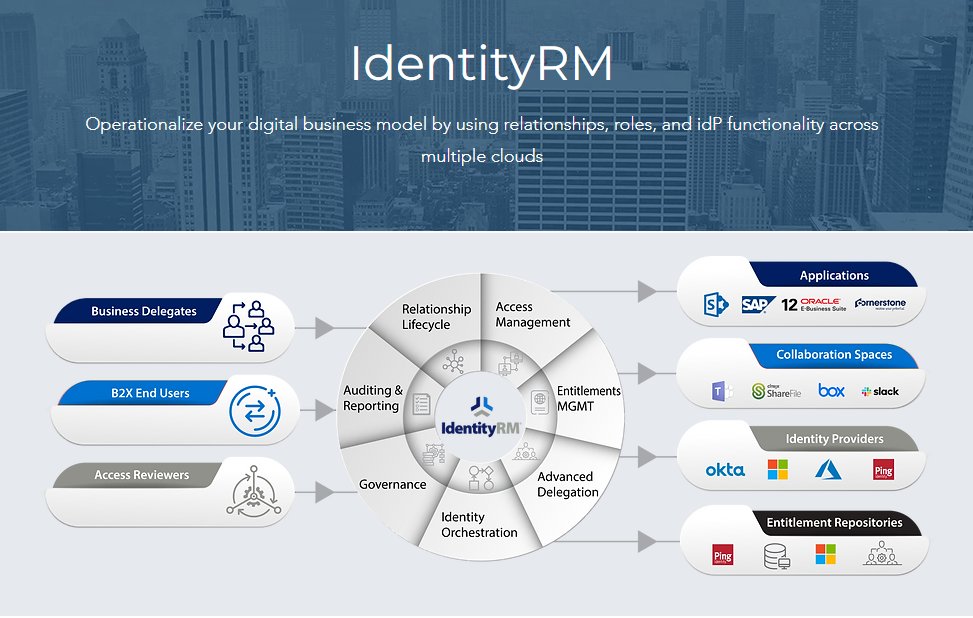Click the Ping logo under Entitlement Repositories
This screenshot has width=973, height=618.
(722, 555)
